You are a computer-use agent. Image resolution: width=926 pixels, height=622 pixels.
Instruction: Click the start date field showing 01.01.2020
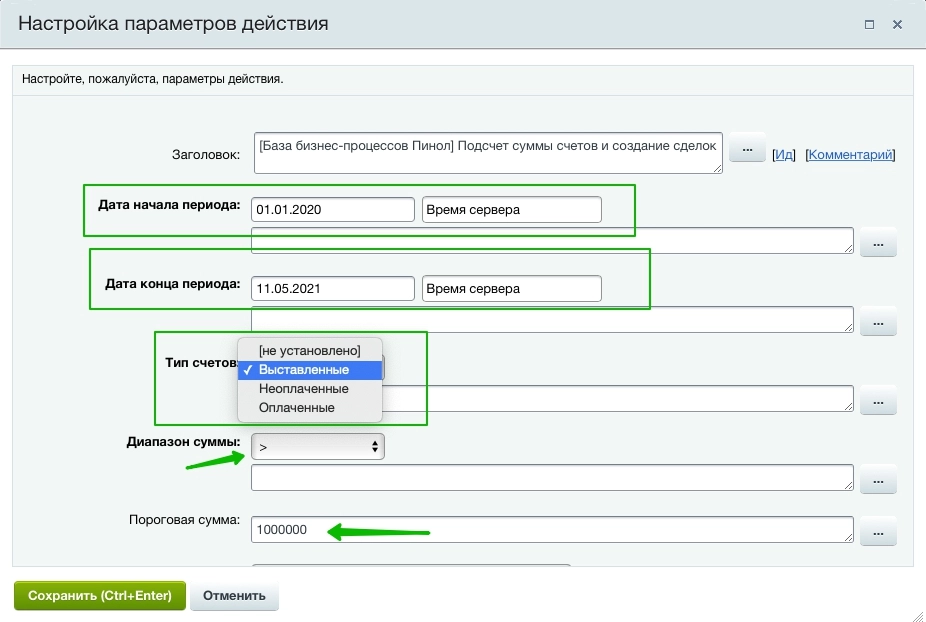(x=332, y=209)
